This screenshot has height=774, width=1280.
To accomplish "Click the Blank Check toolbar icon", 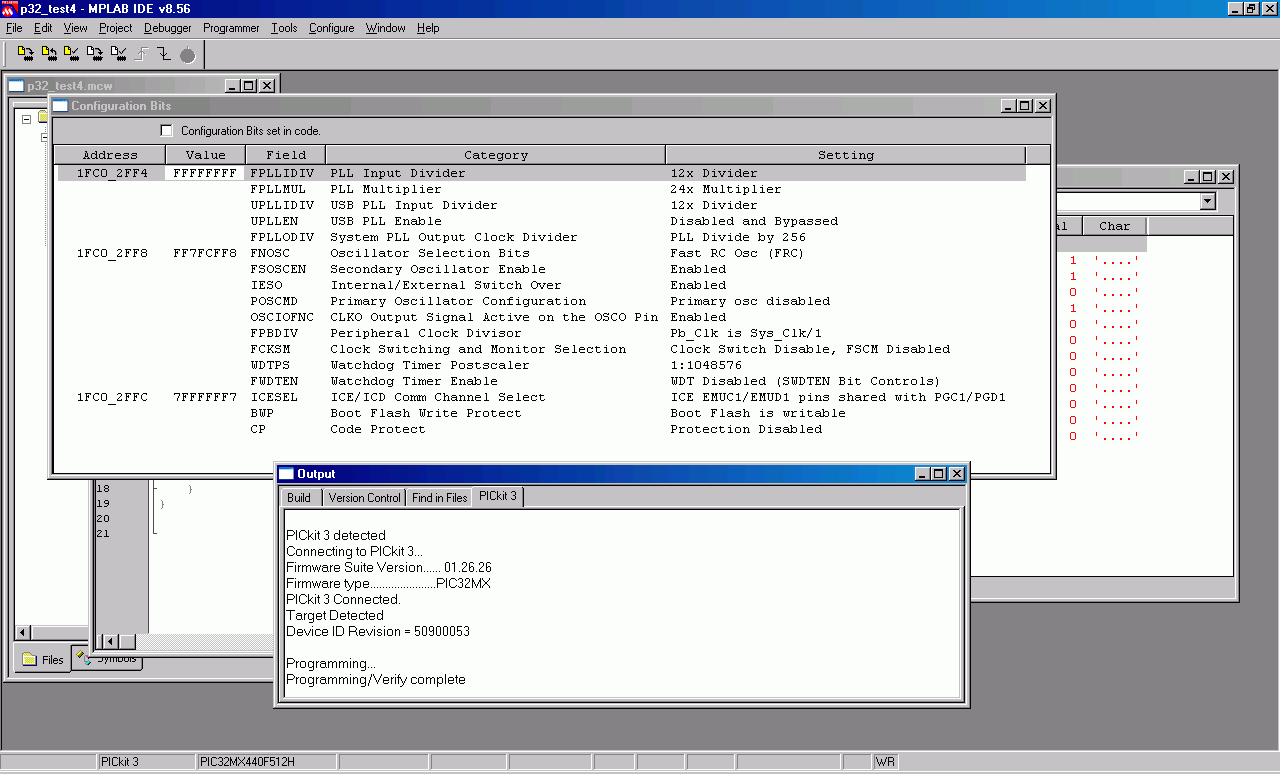I will tap(118, 53).
